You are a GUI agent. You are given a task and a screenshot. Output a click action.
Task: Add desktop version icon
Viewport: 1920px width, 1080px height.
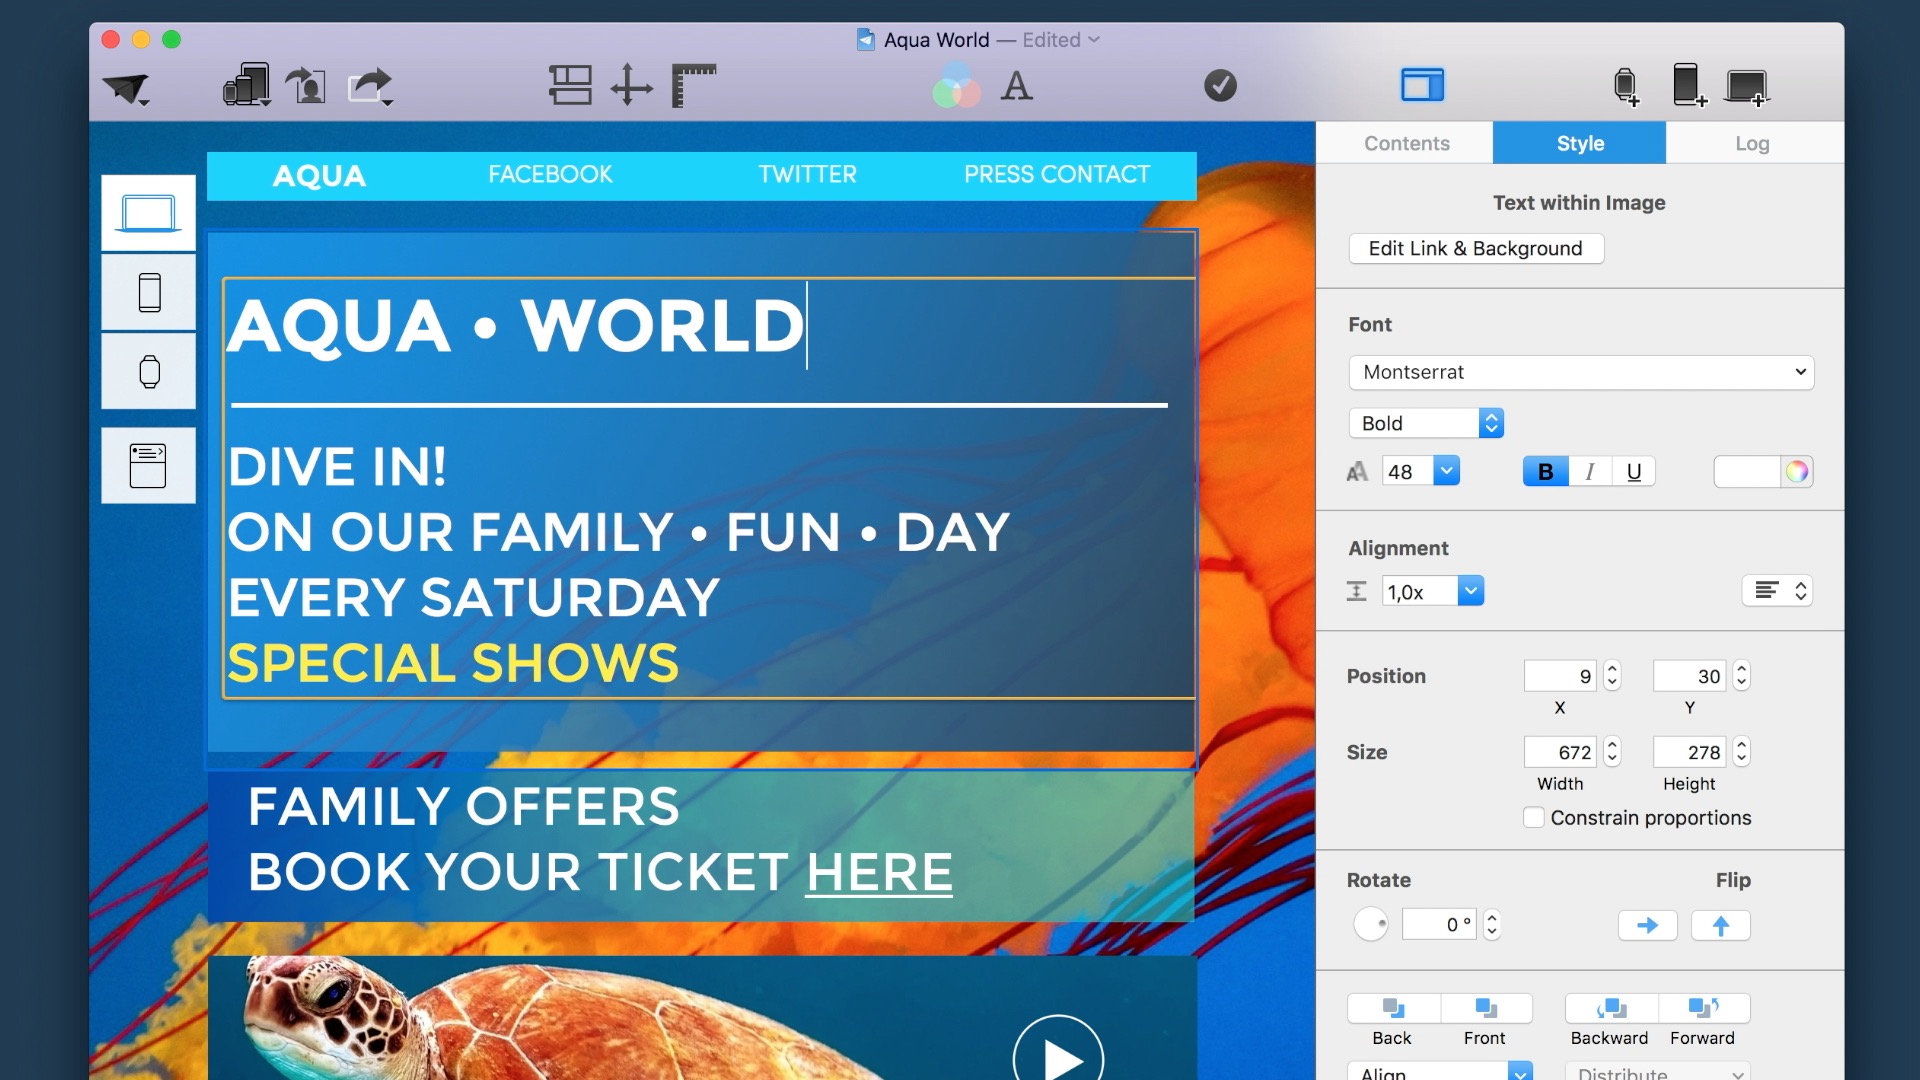coord(1748,87)
